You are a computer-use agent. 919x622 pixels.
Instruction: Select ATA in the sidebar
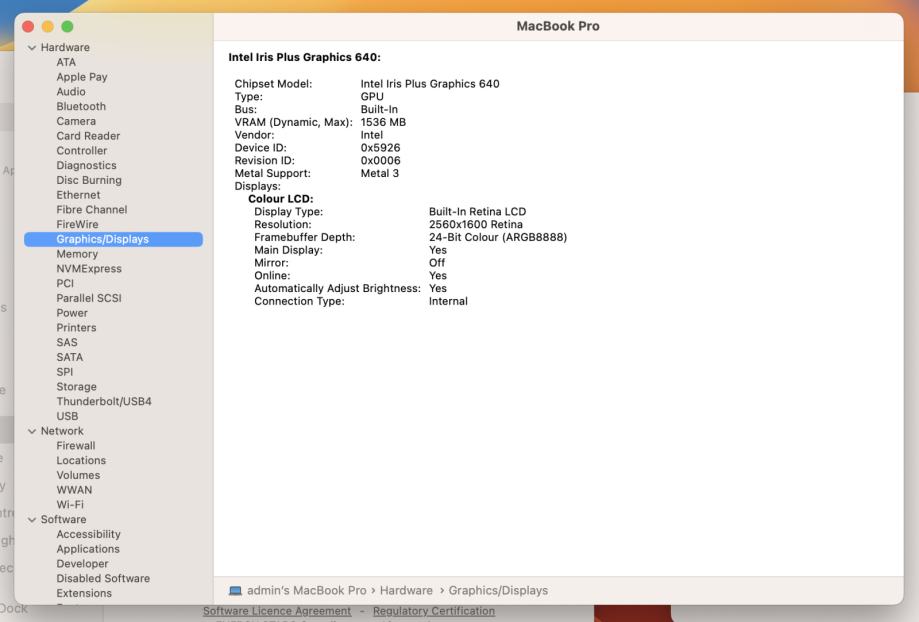66,62
